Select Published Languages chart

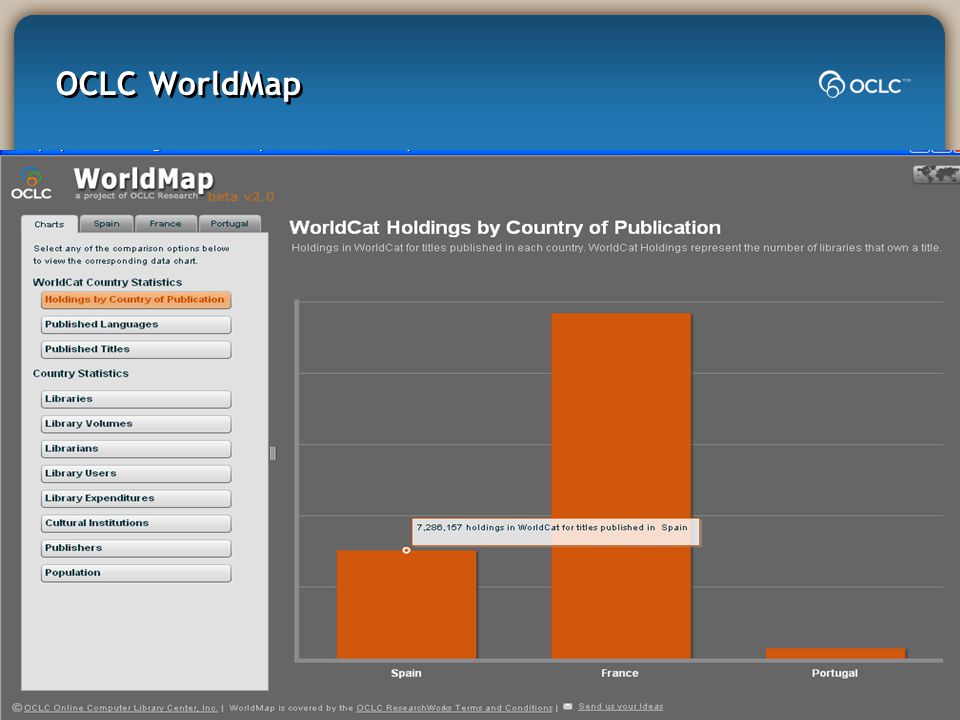click(x=136, y=324)
